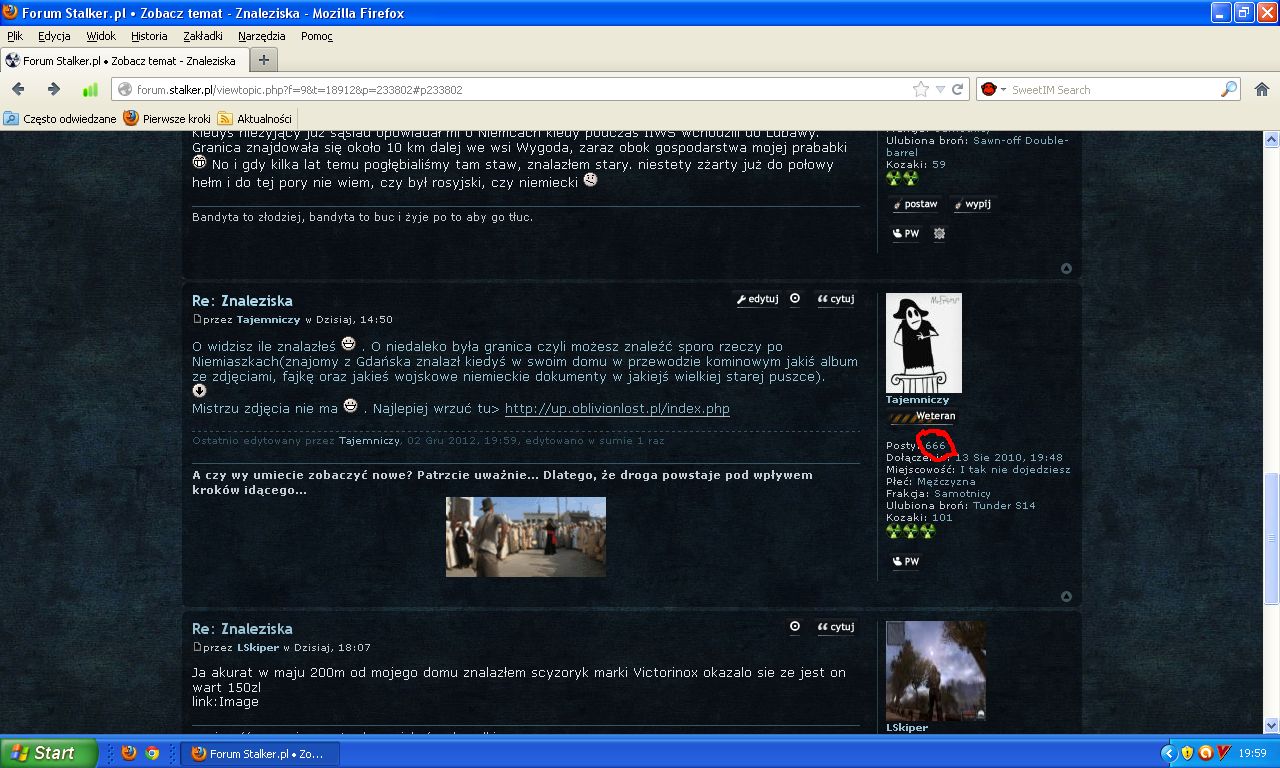Open the Firefox home page icon
Viewport: 1280px width, 768px height.
point(1261,89)
